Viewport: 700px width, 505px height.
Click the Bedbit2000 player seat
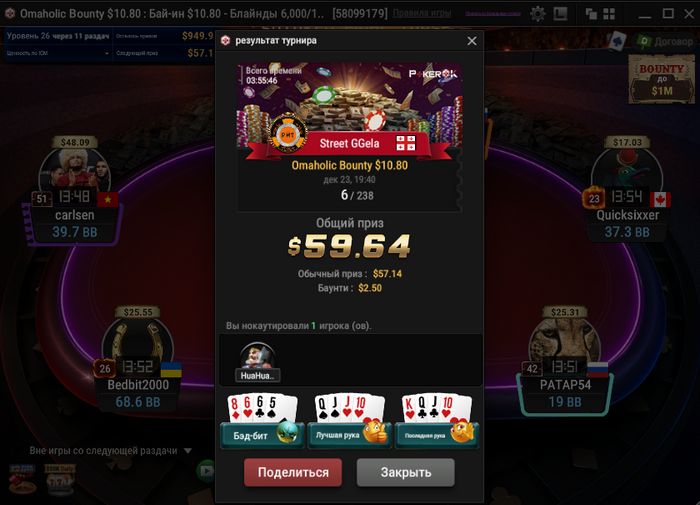[x=138, y=364]
